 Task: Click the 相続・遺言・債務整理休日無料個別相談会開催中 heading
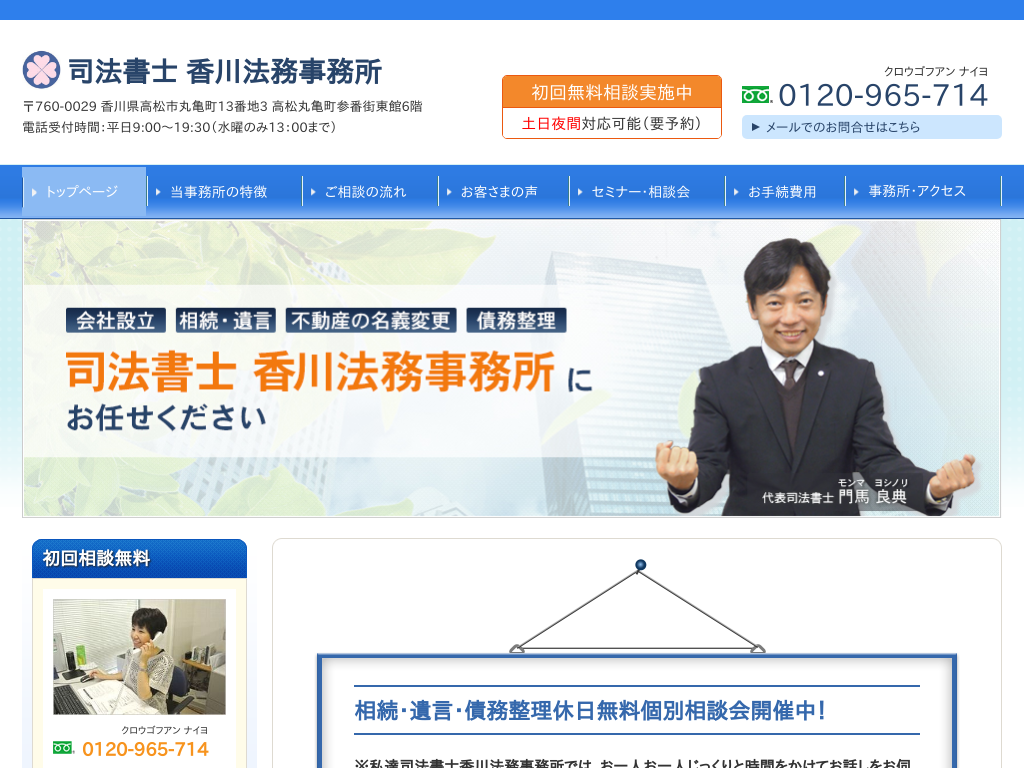click(x=590, y=711)
